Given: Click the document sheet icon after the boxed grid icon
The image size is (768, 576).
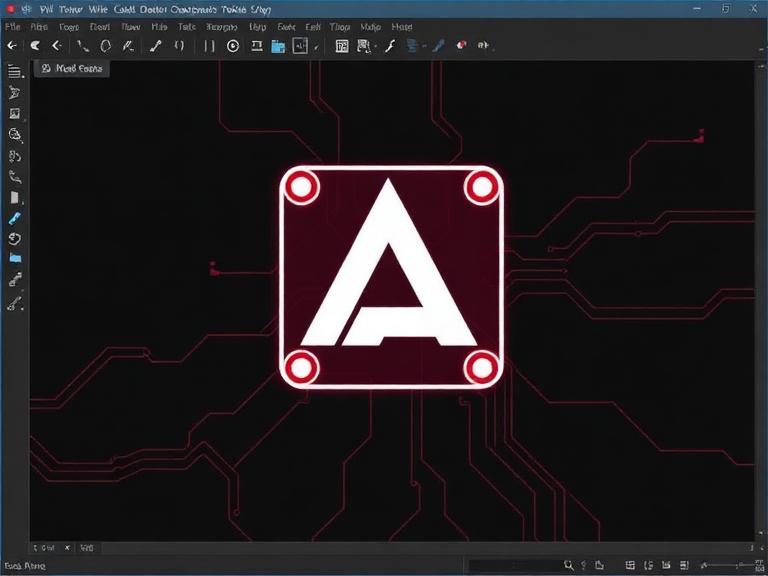Looking at the screenshot, I should coord(363,46).
